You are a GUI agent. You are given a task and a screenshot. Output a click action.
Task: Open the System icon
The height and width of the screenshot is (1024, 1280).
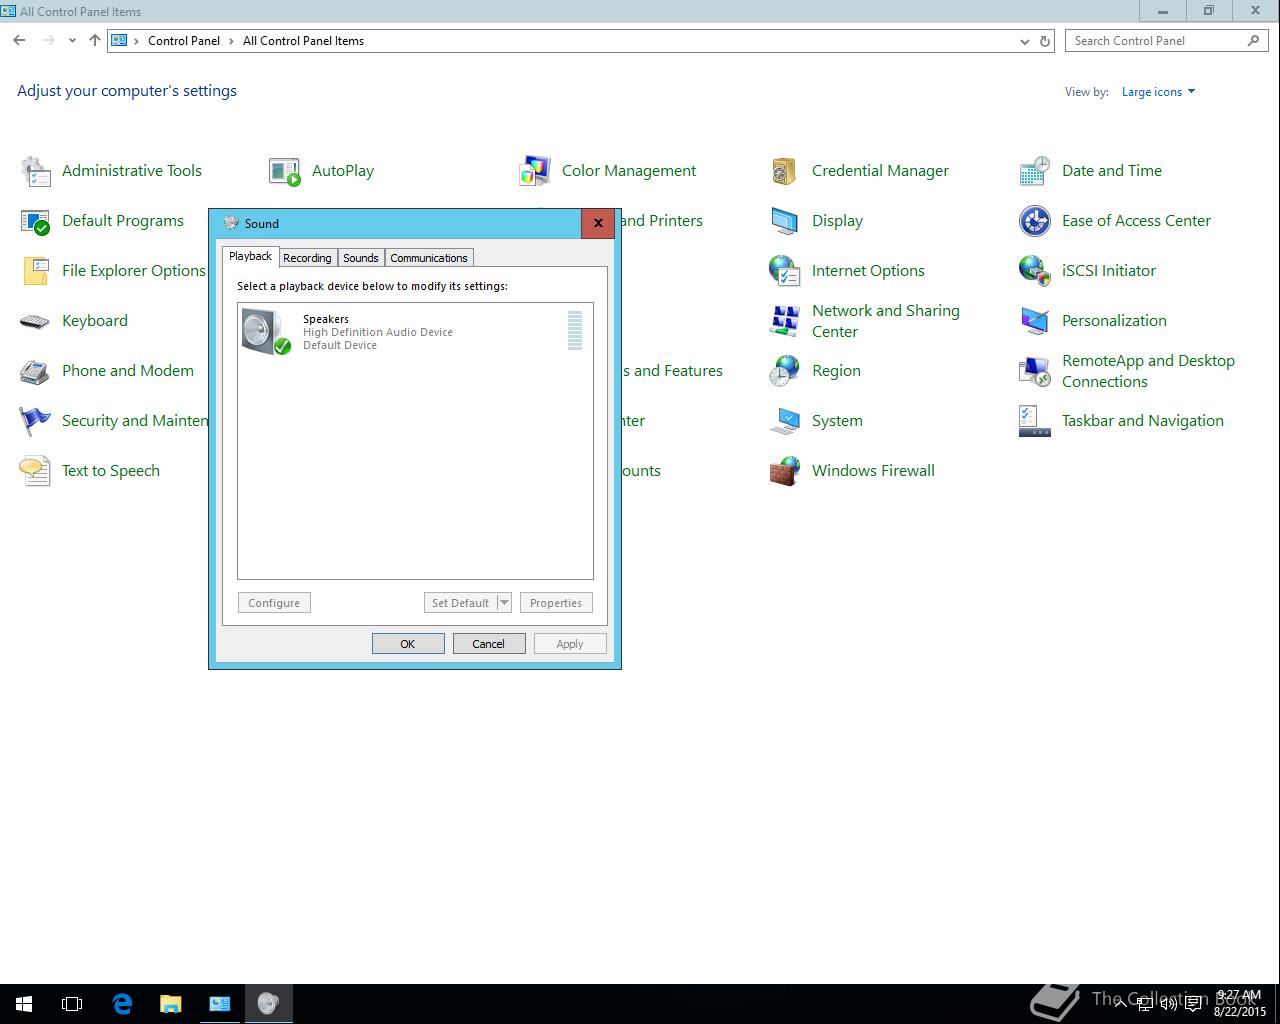(x=785, y=421)
